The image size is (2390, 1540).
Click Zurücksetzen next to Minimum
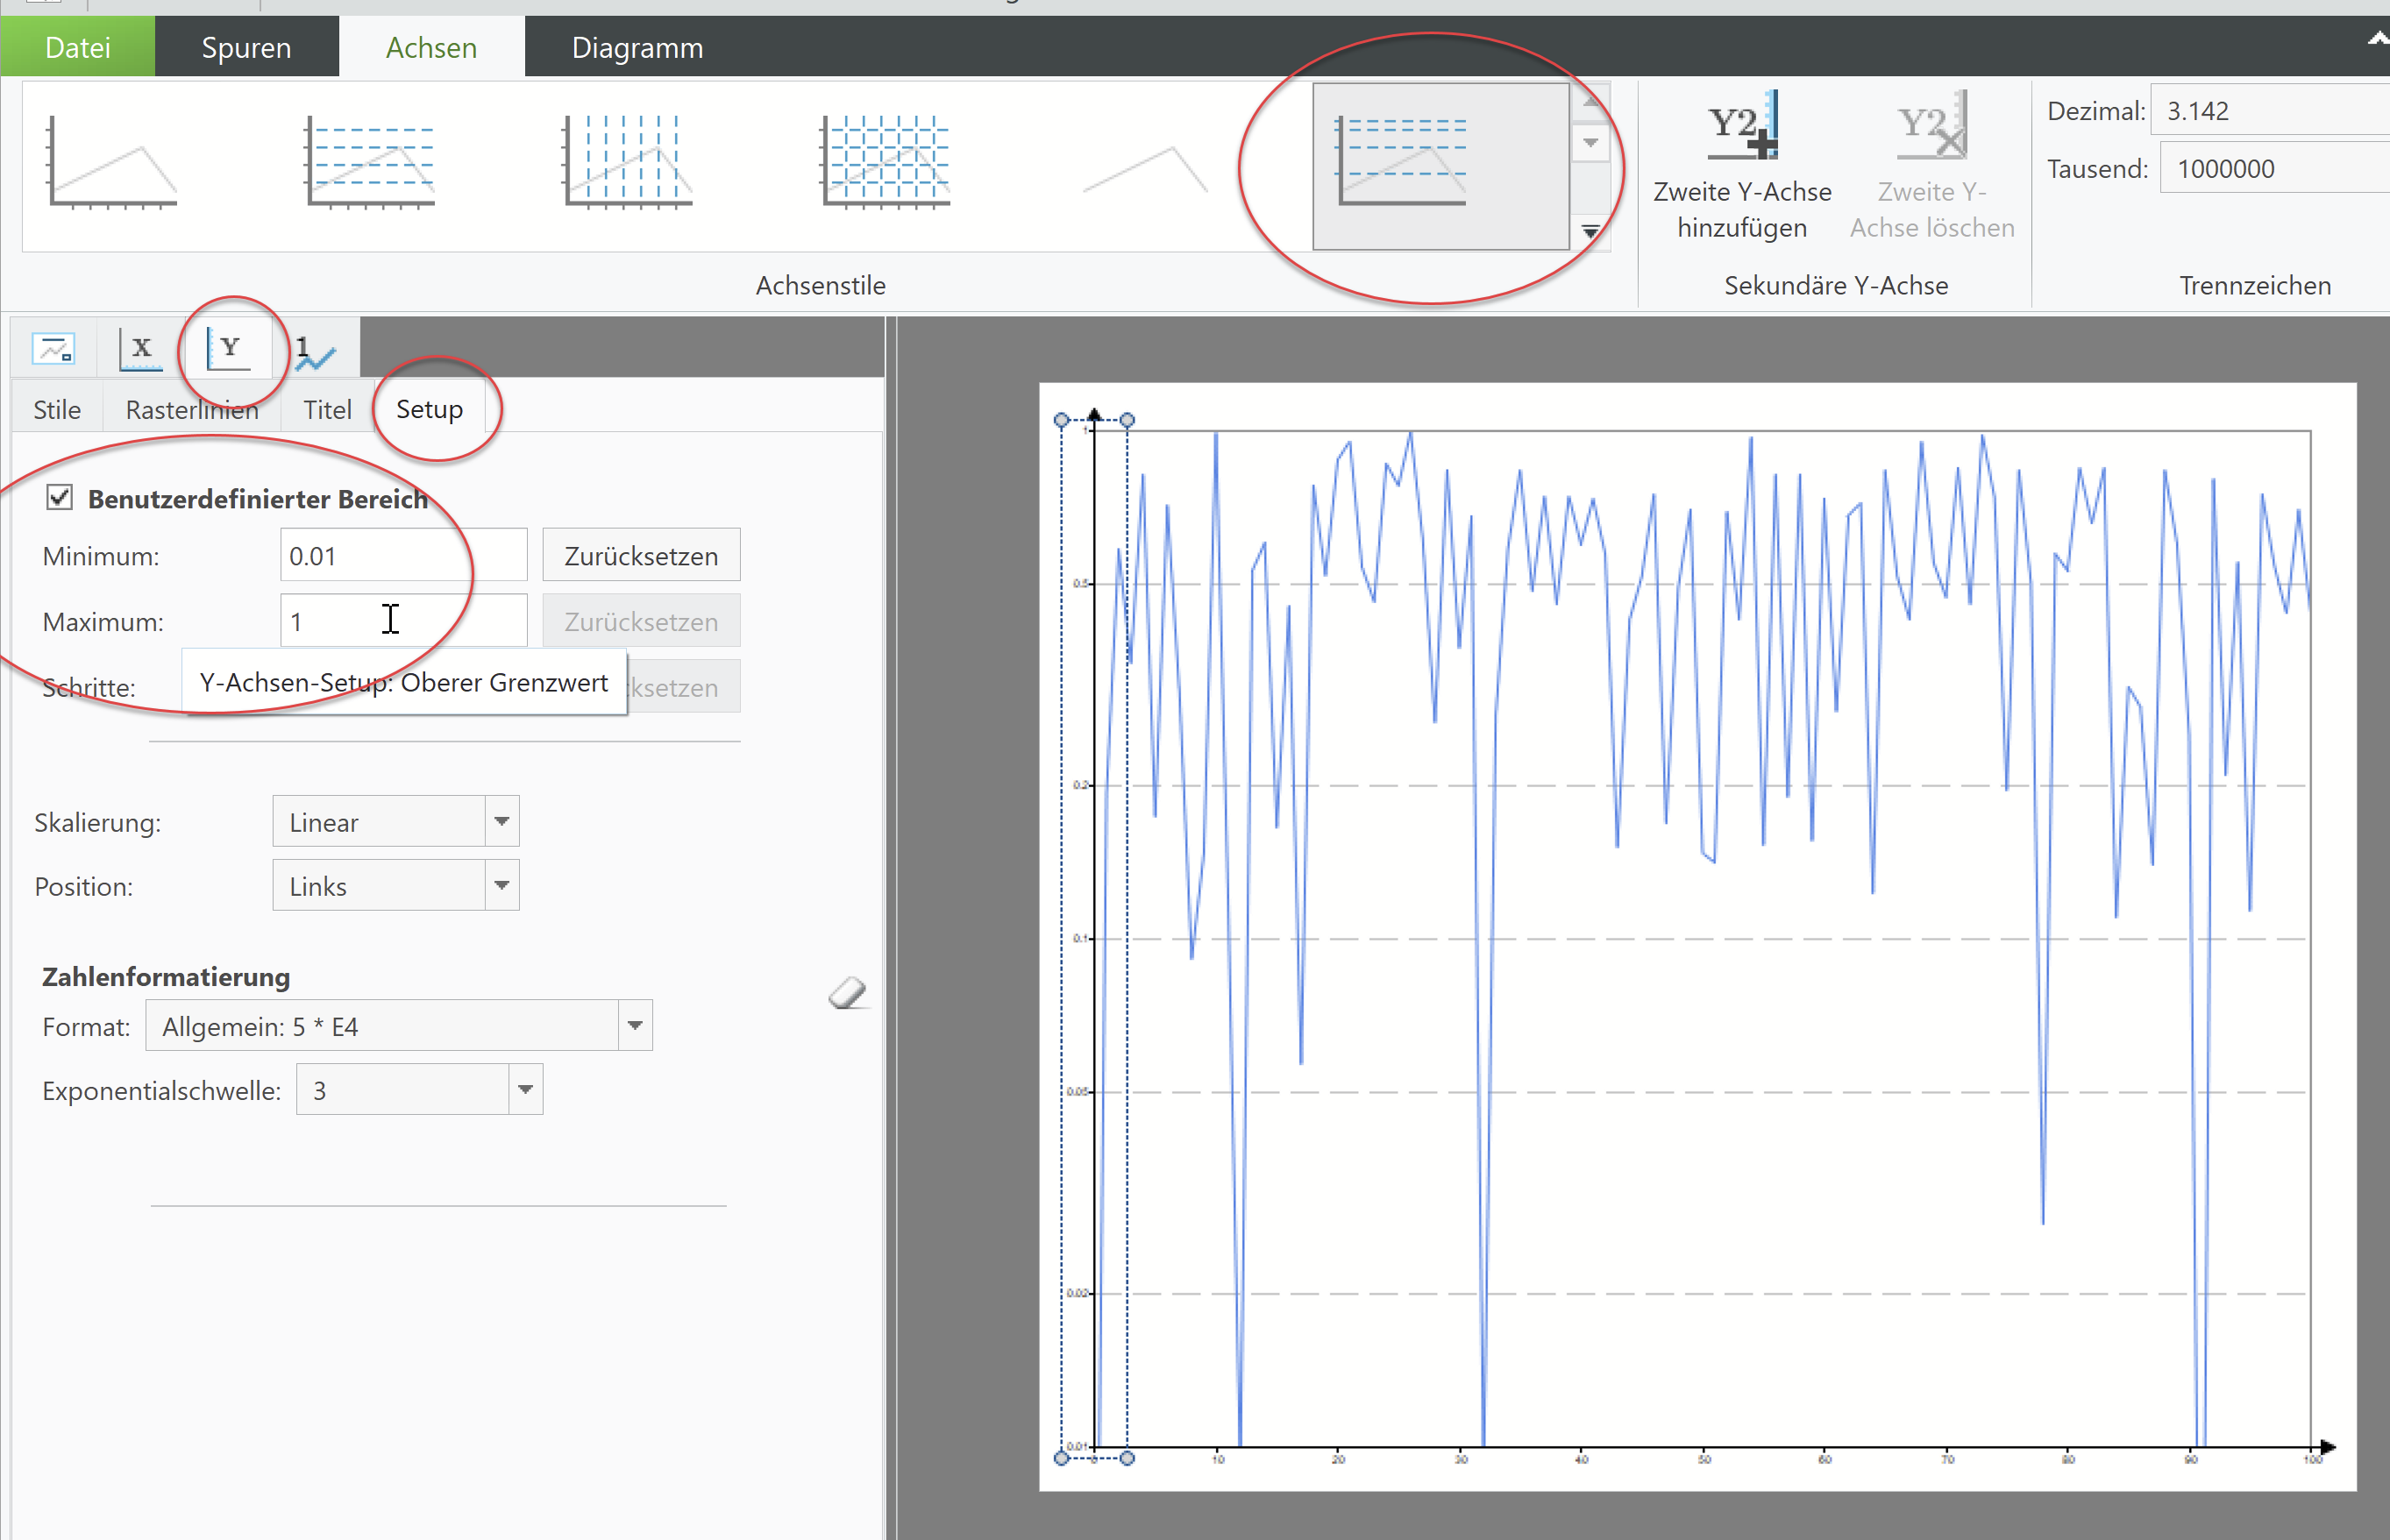(640, 555)
